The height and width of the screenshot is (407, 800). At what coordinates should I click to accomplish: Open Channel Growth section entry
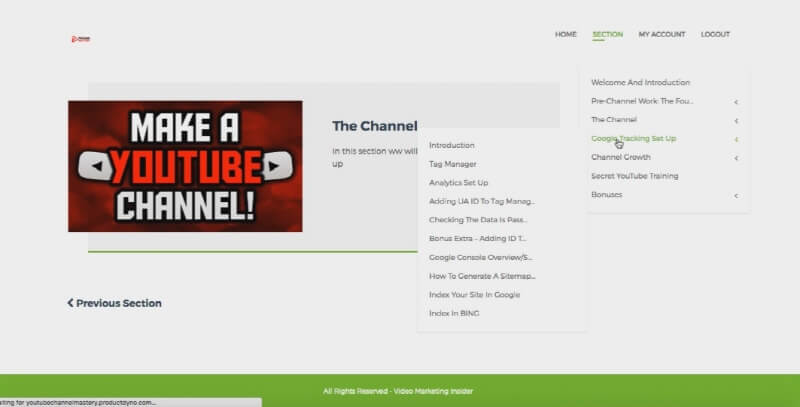pyautogui.click(x=620, y=157)
